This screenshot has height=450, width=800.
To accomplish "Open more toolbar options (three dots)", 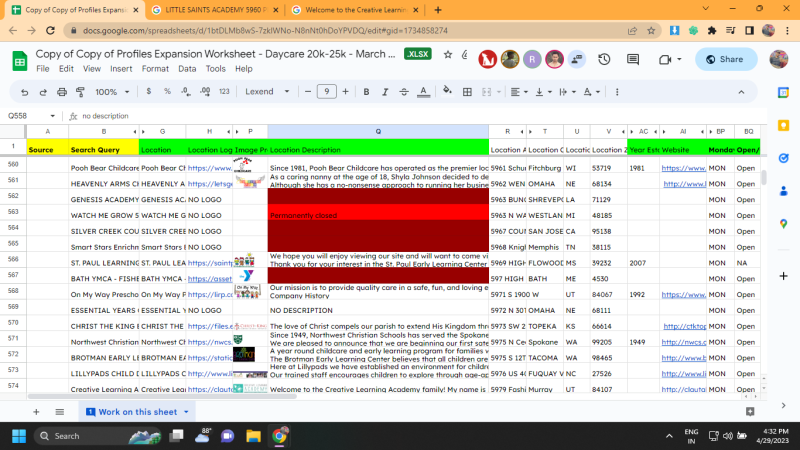I will (617, 92).
